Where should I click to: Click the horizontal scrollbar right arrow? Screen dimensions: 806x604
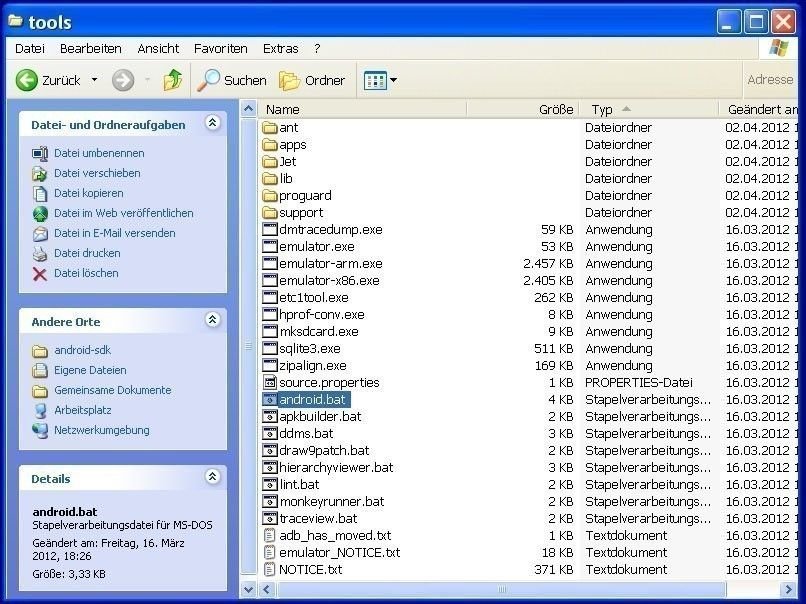click(787, 589)
